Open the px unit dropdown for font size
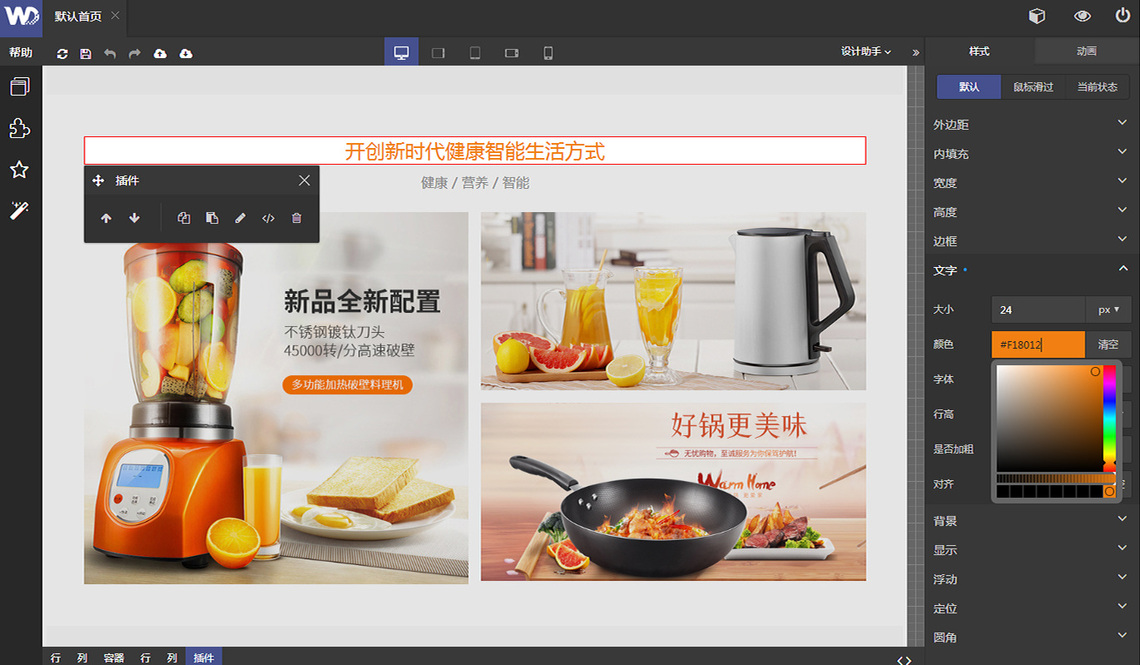 coord(1108,310)
